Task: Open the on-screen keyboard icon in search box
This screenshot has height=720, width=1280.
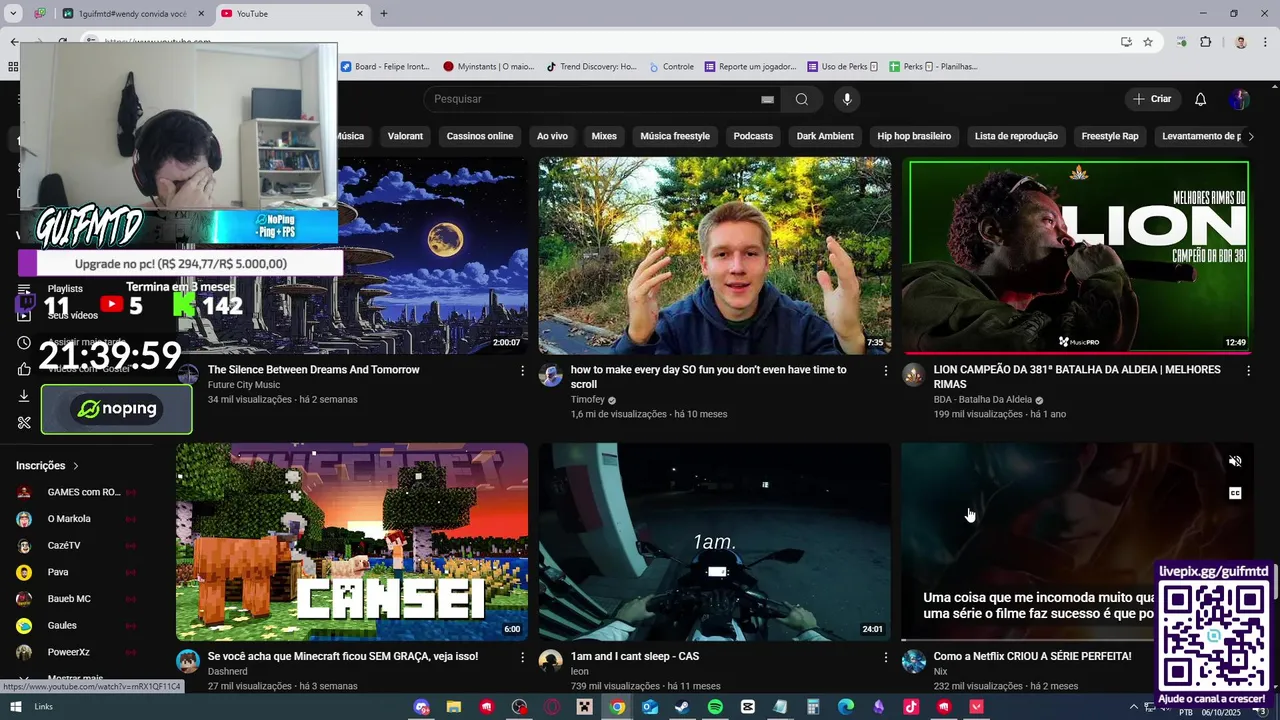Action: (767, 99)
